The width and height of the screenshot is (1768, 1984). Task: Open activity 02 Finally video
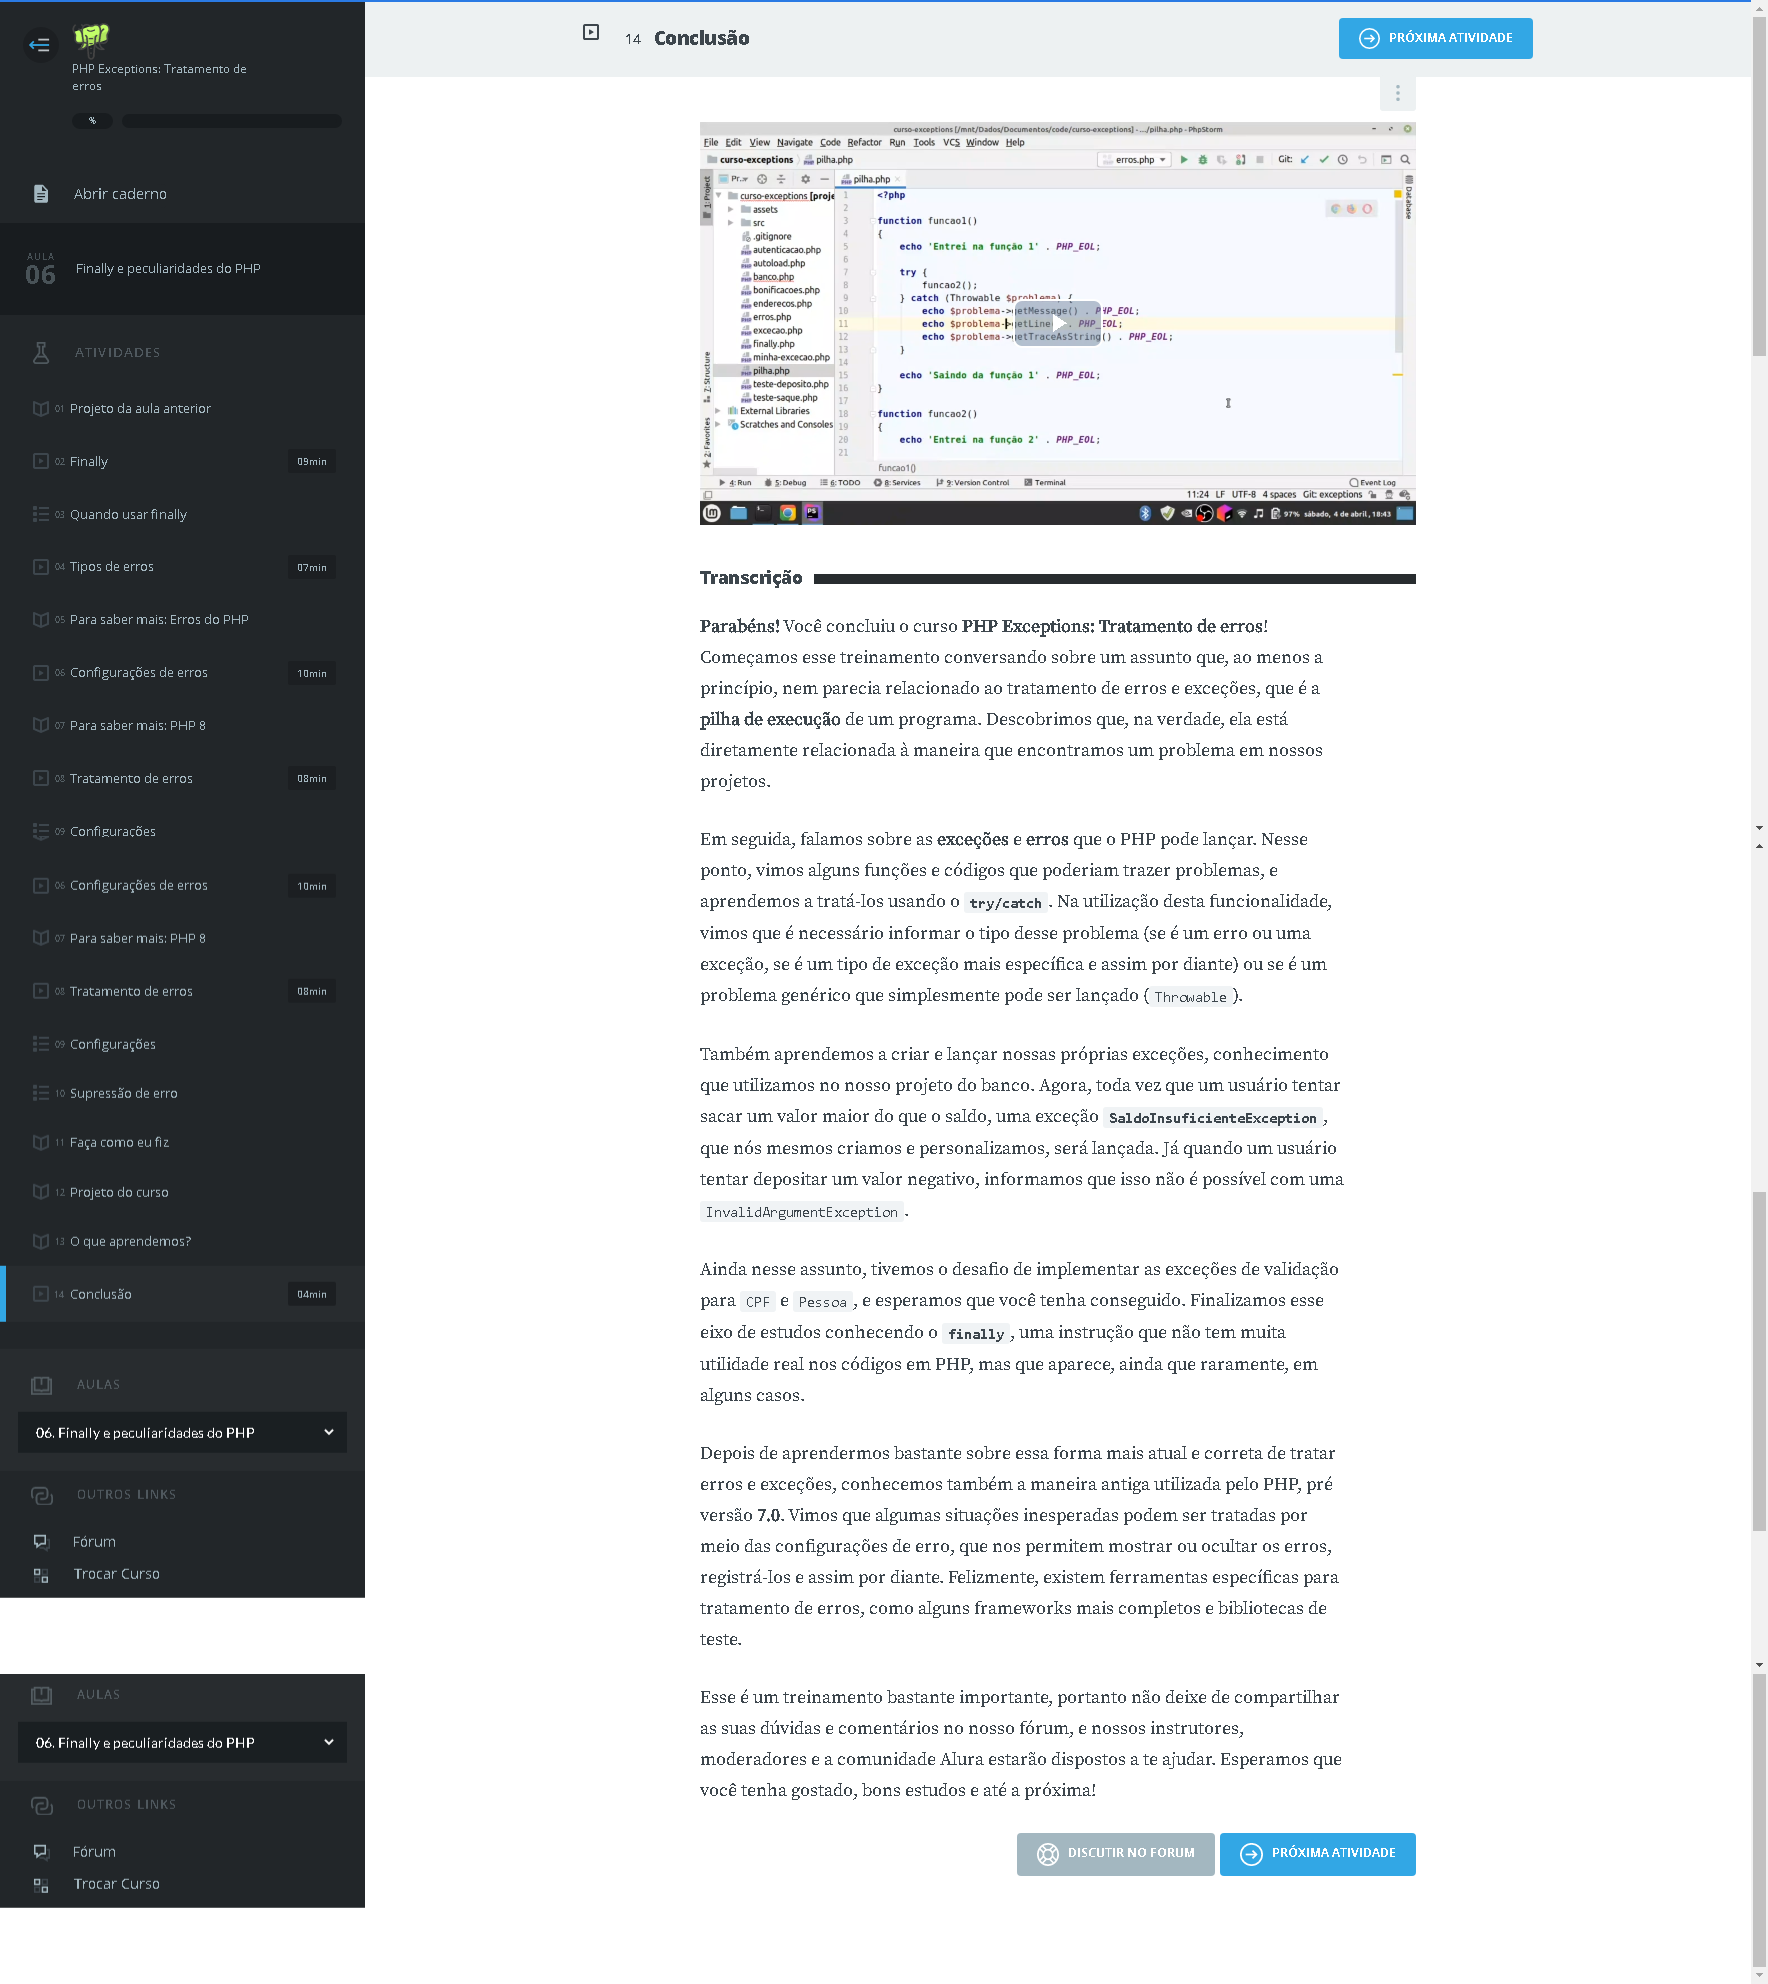[x=89, y=462]
